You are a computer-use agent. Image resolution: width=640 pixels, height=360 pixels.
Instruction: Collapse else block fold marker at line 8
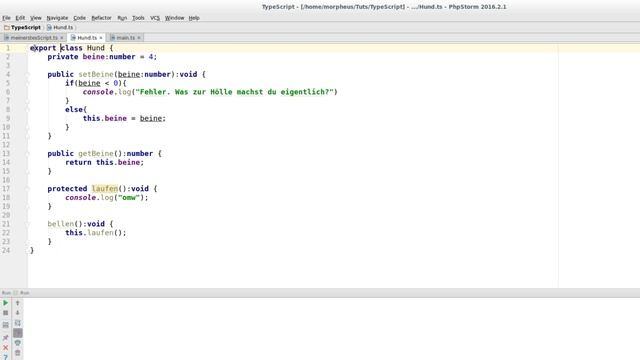coord(29,109)
